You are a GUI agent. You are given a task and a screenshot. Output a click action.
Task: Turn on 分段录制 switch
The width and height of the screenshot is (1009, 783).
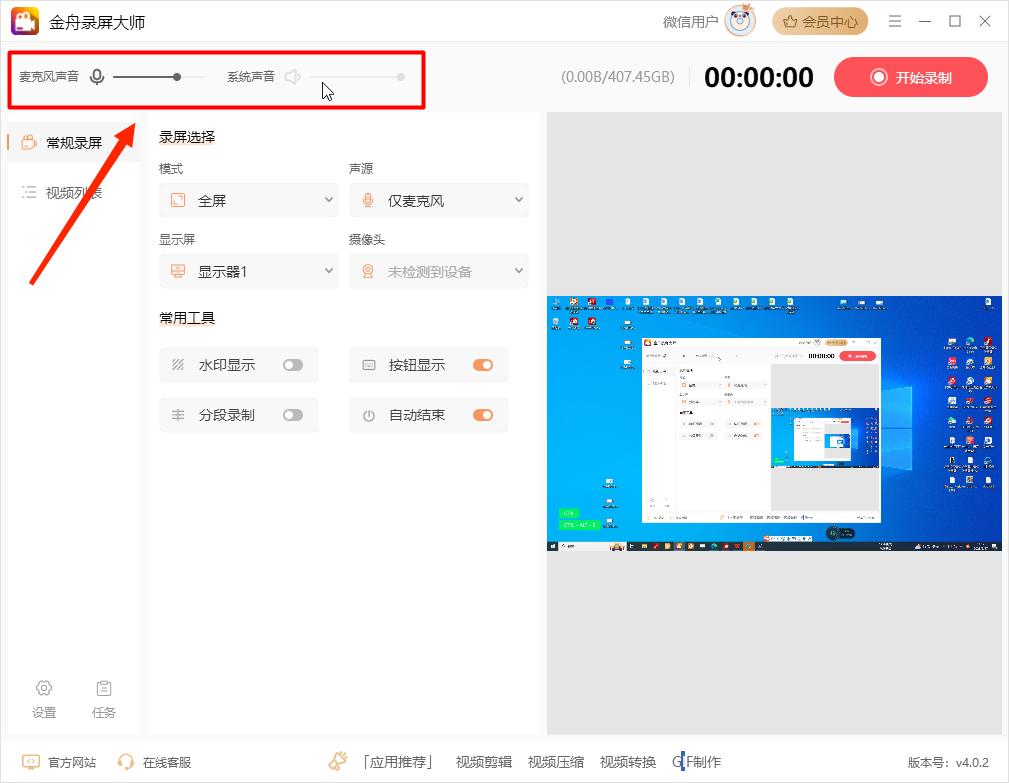click(x=293, y=415)
